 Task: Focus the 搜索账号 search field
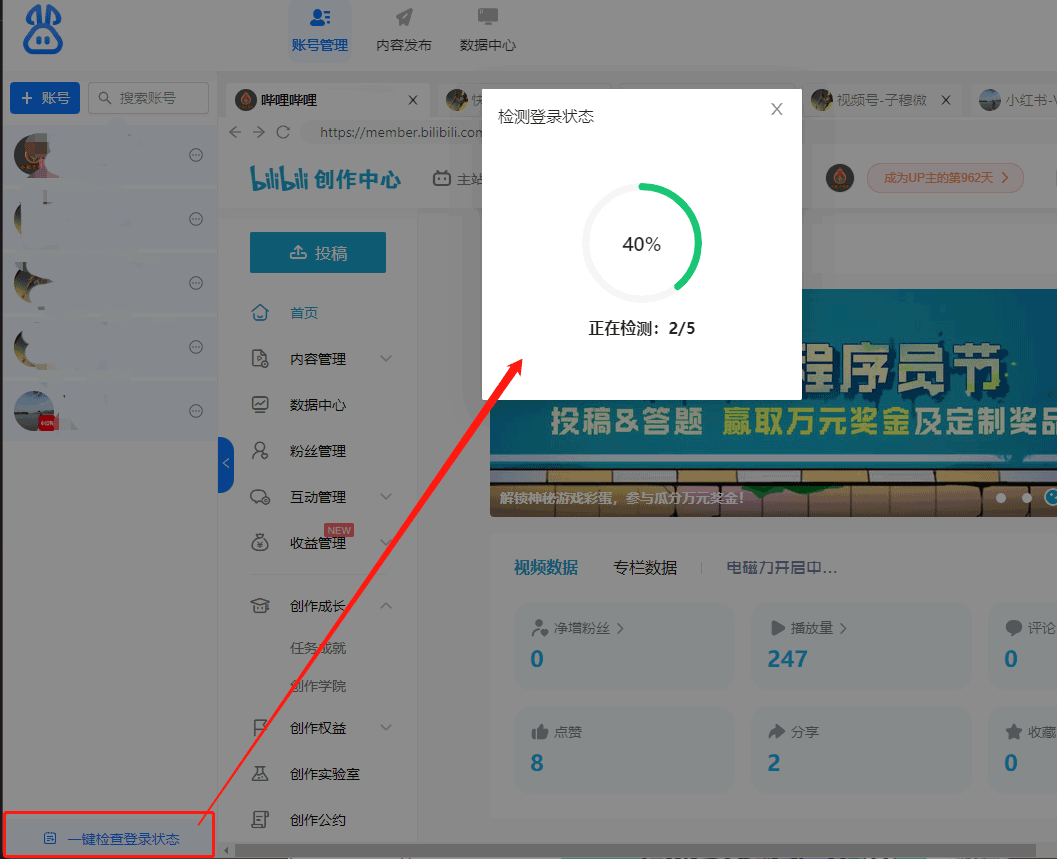[148, 98]
